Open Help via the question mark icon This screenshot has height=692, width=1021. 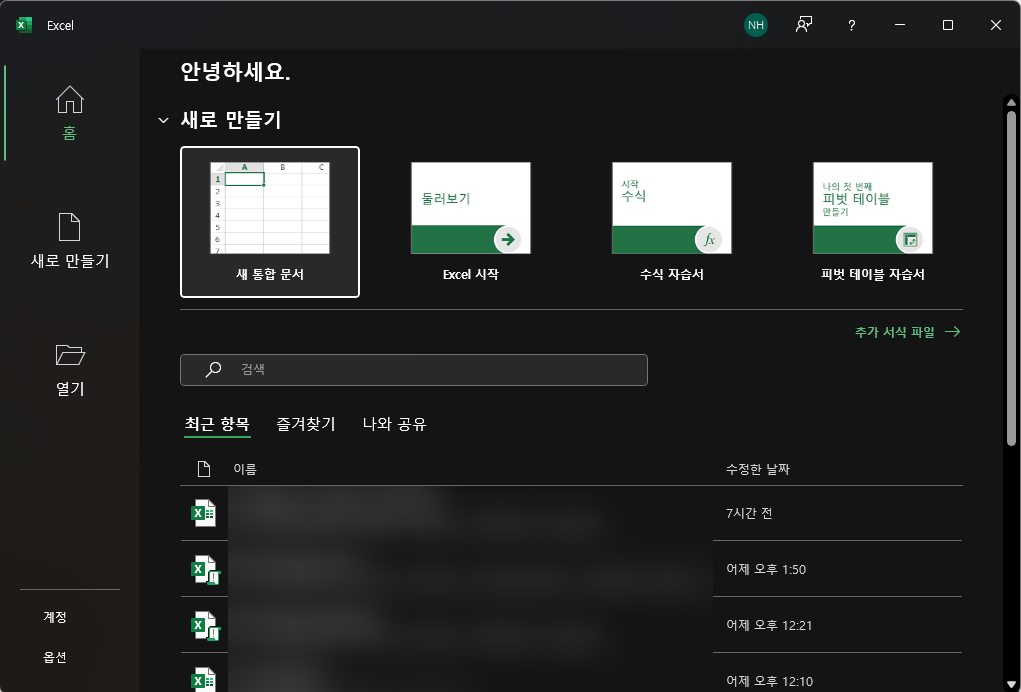(x=851, y=25)
